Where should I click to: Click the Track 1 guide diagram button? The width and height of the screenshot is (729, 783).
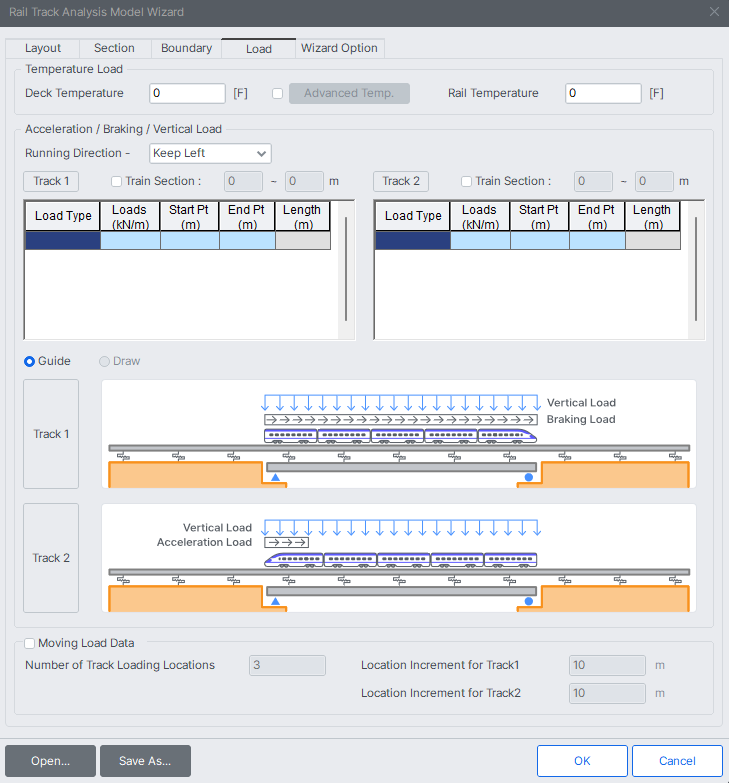(51, 434)
